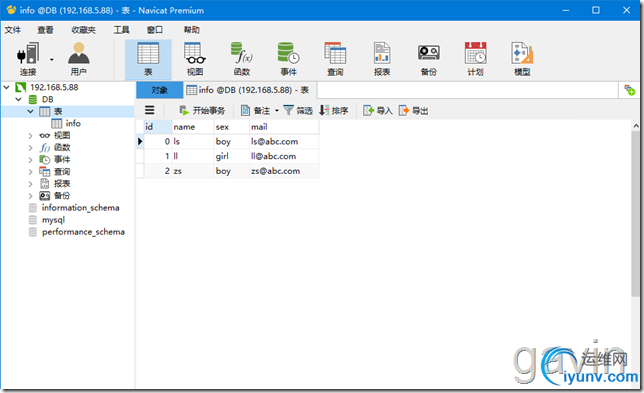Open the 用户 user manager
This screenshot has height=393, width=644.
(78, 59)
